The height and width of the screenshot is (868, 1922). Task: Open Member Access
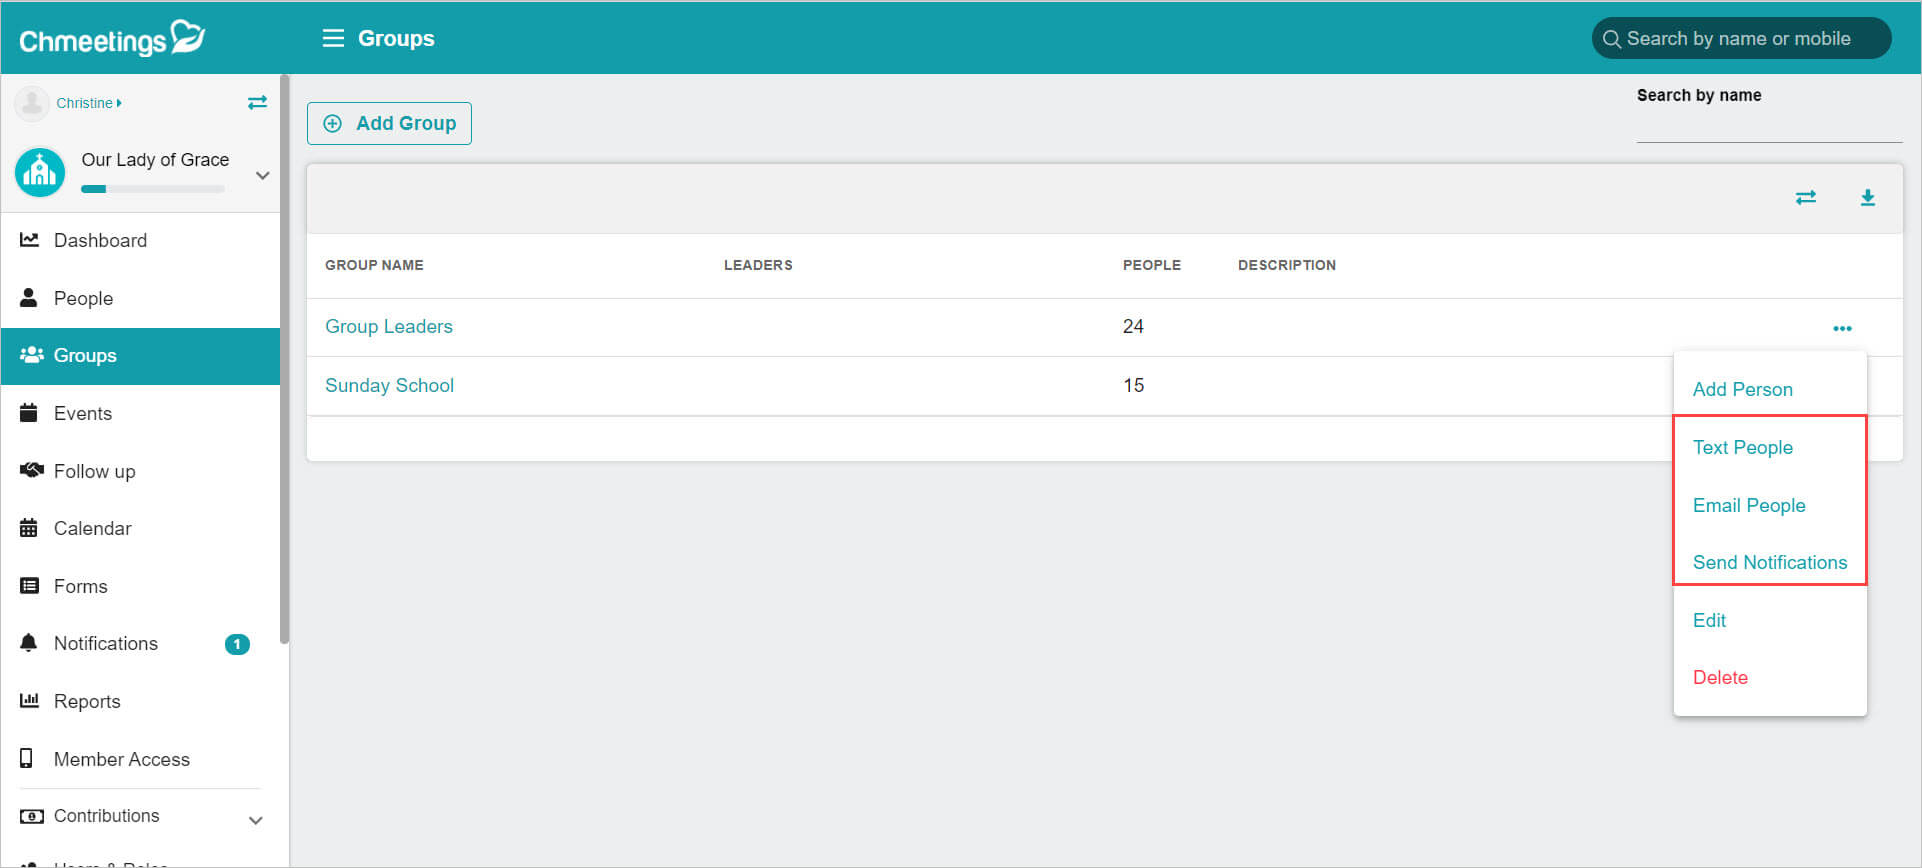tap(140, 759)
